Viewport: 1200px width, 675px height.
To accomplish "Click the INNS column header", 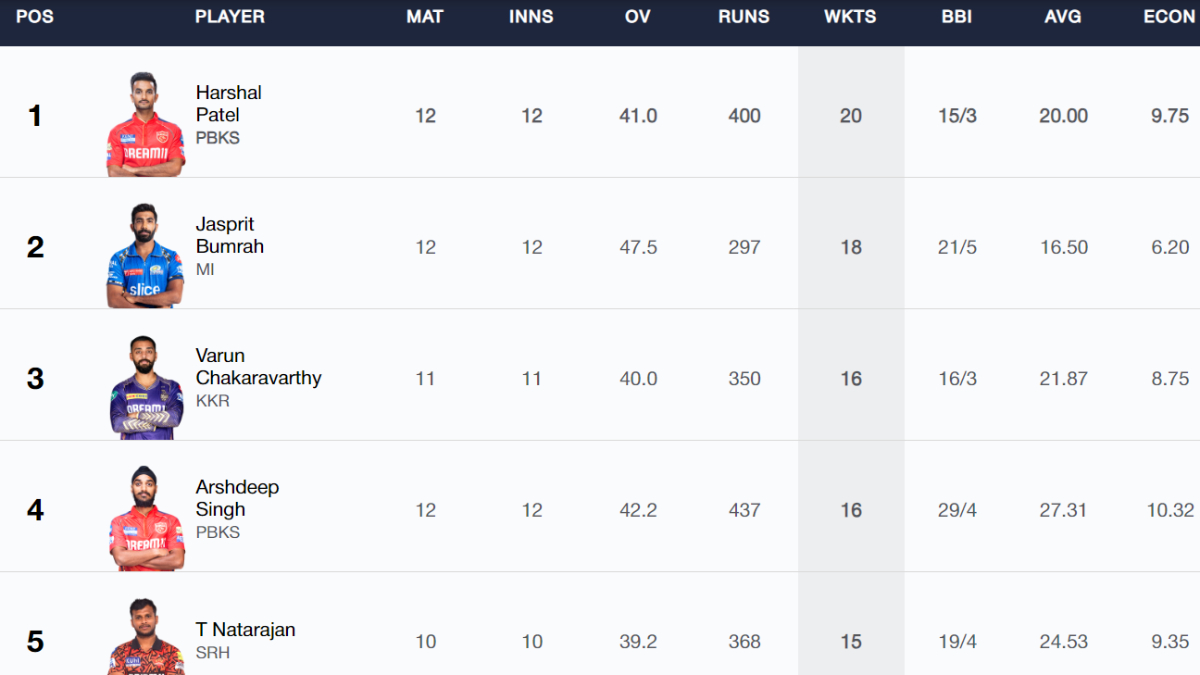I will (531, 17).
